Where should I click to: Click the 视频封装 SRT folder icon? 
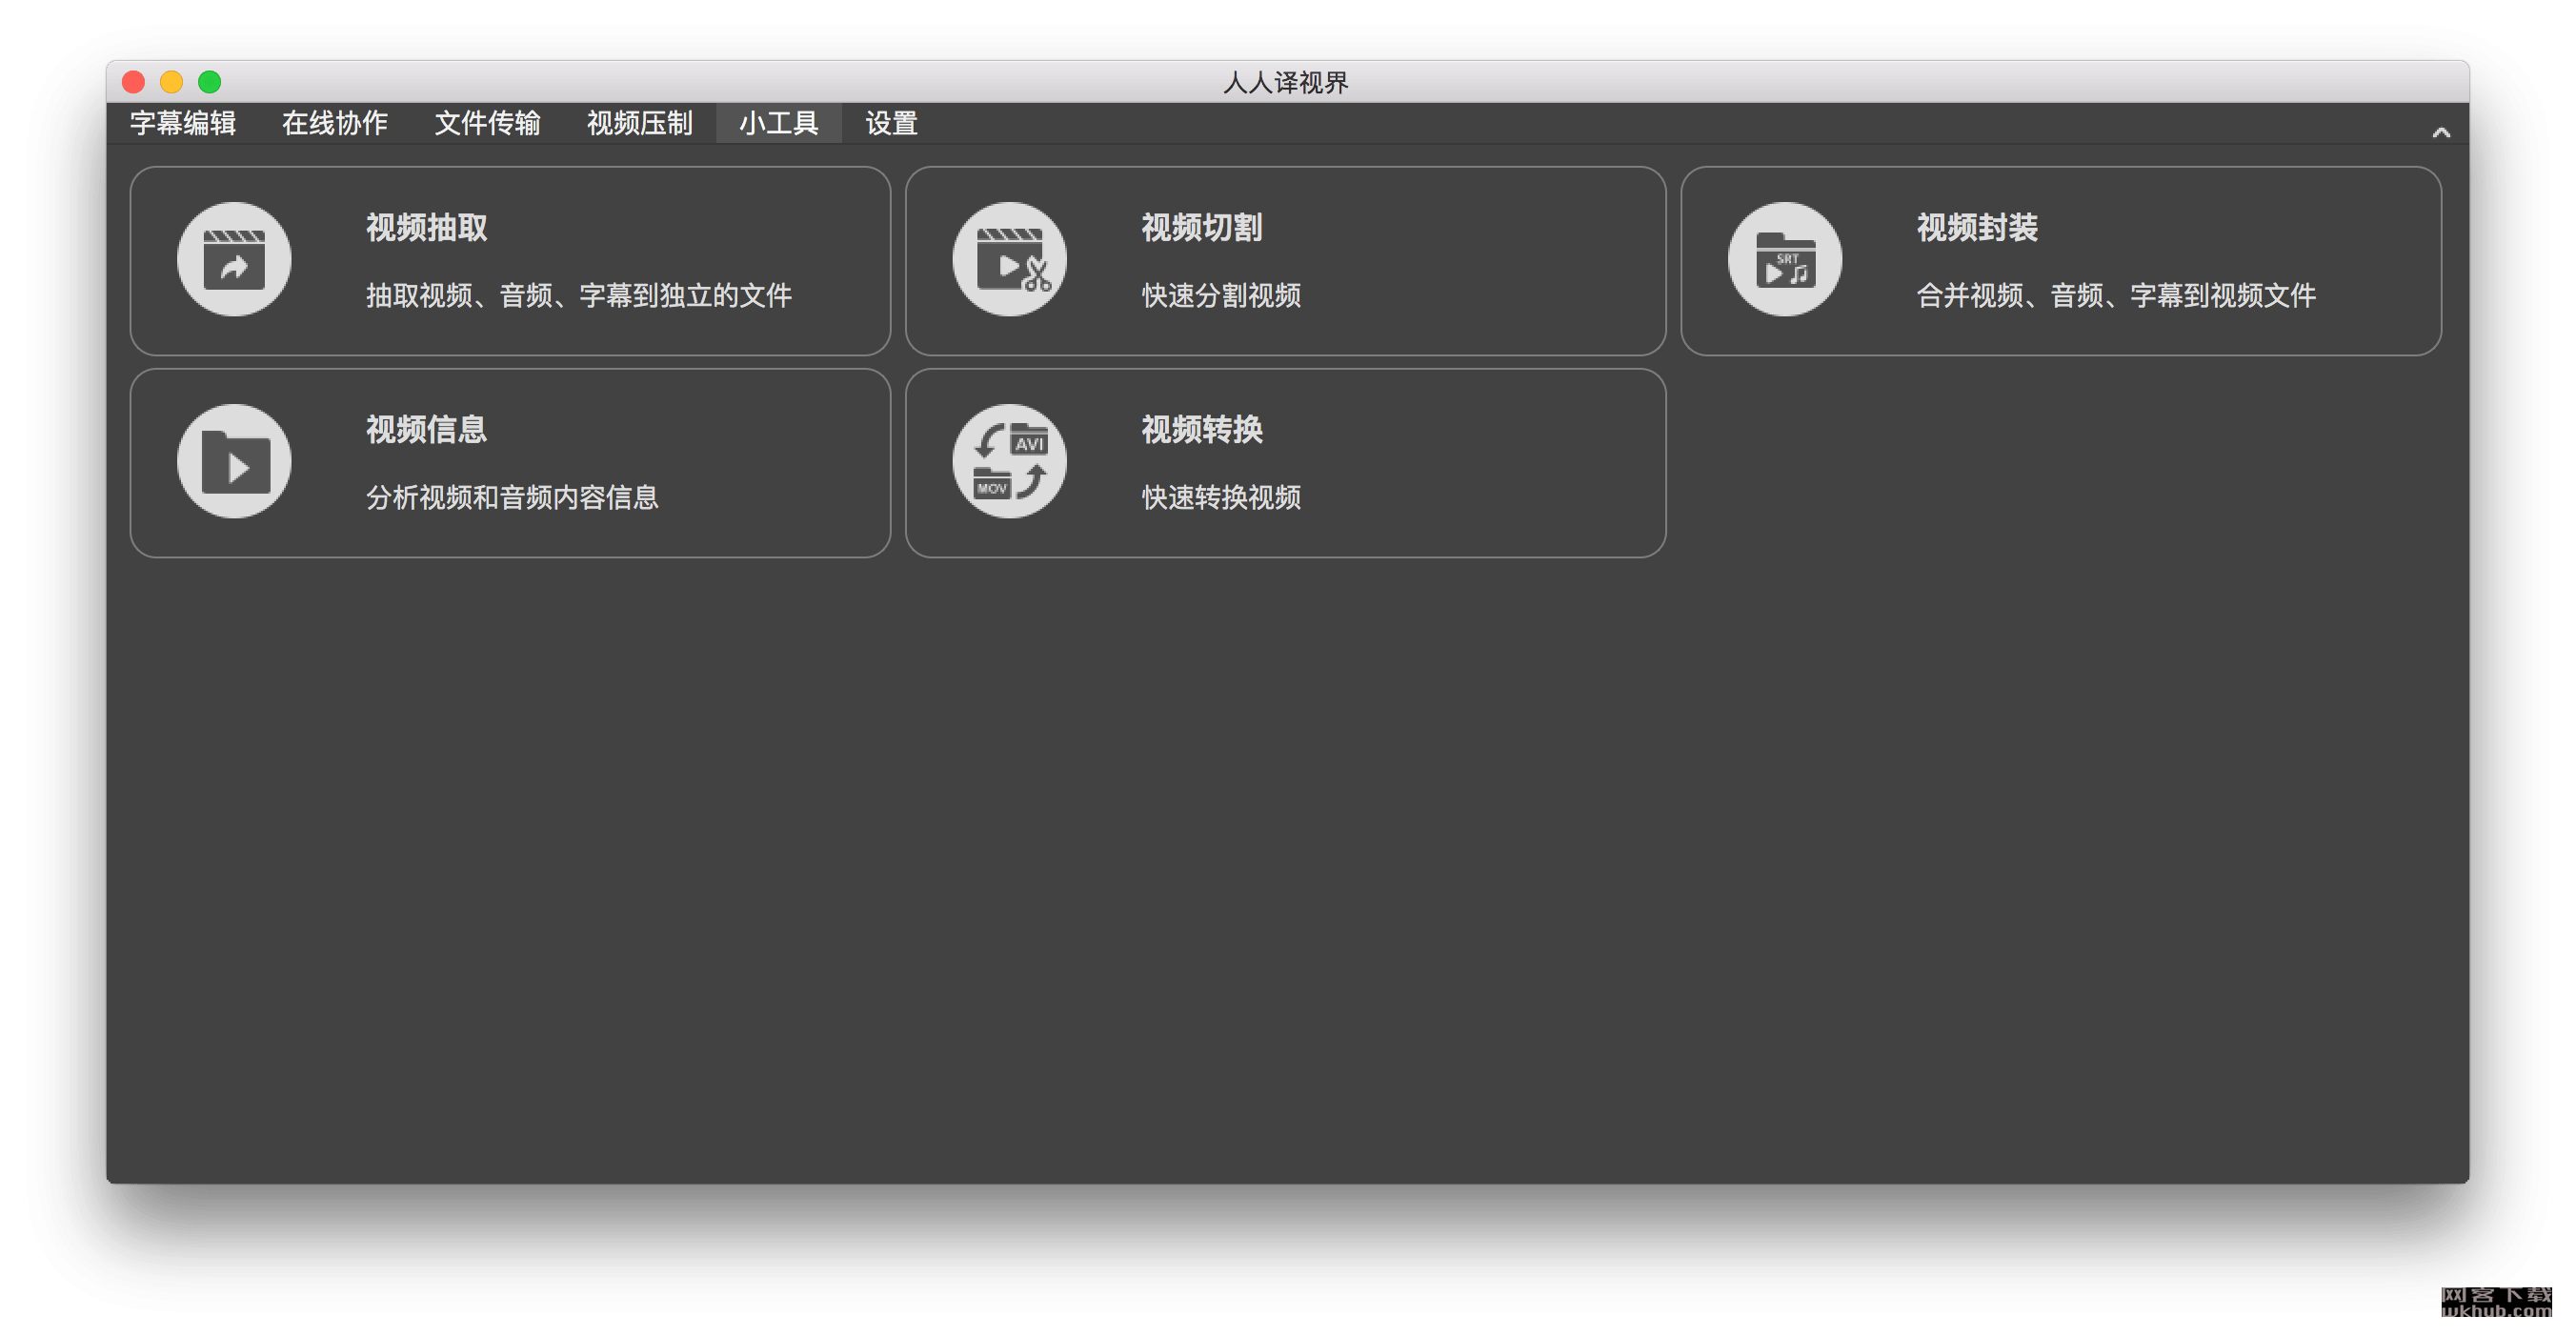(x=1785, y=260)
